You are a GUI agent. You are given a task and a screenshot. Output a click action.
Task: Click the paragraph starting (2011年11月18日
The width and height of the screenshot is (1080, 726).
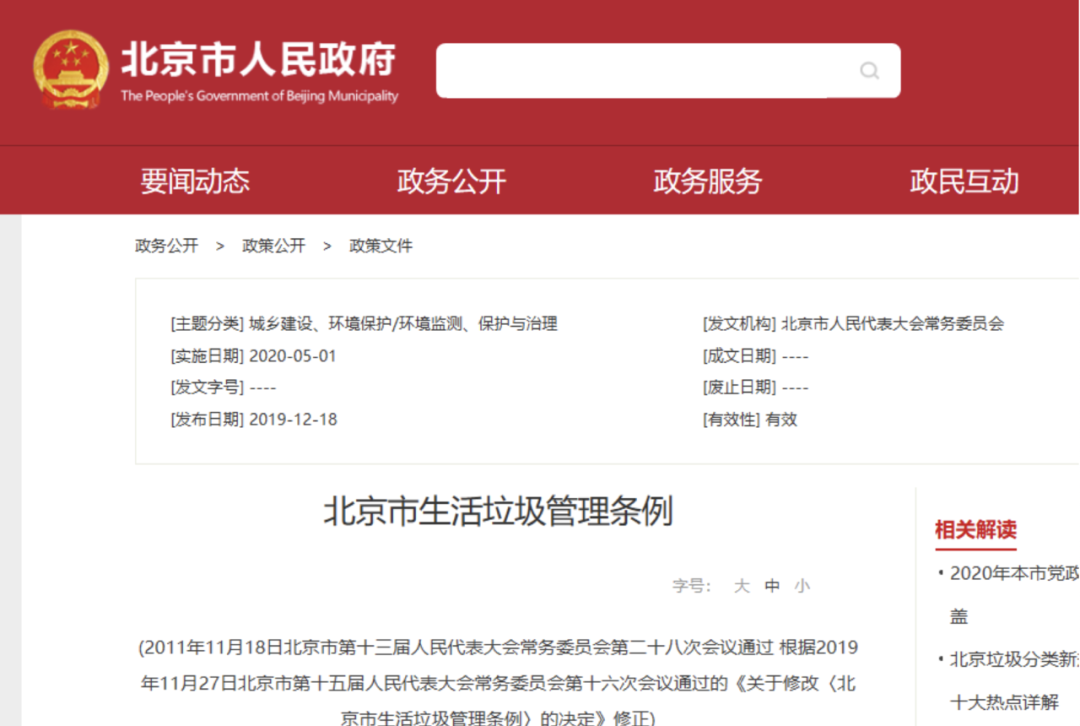(498, 683)
